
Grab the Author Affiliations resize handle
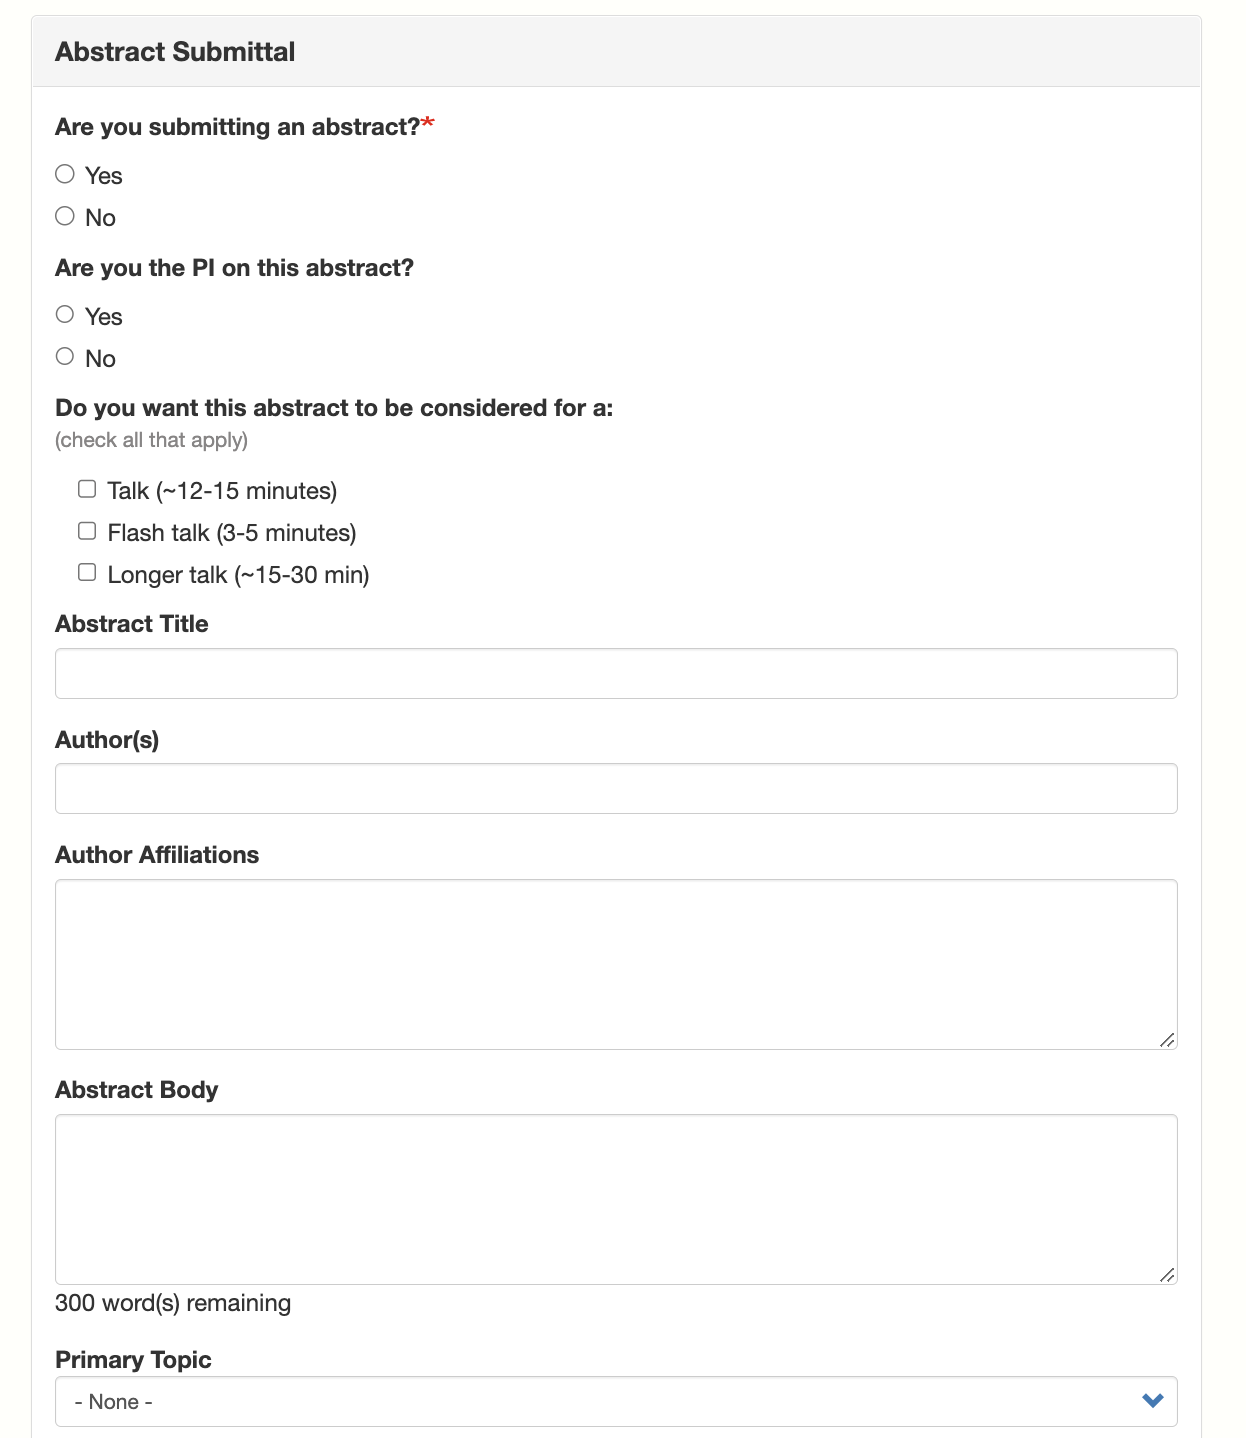click(1167, 1040)
